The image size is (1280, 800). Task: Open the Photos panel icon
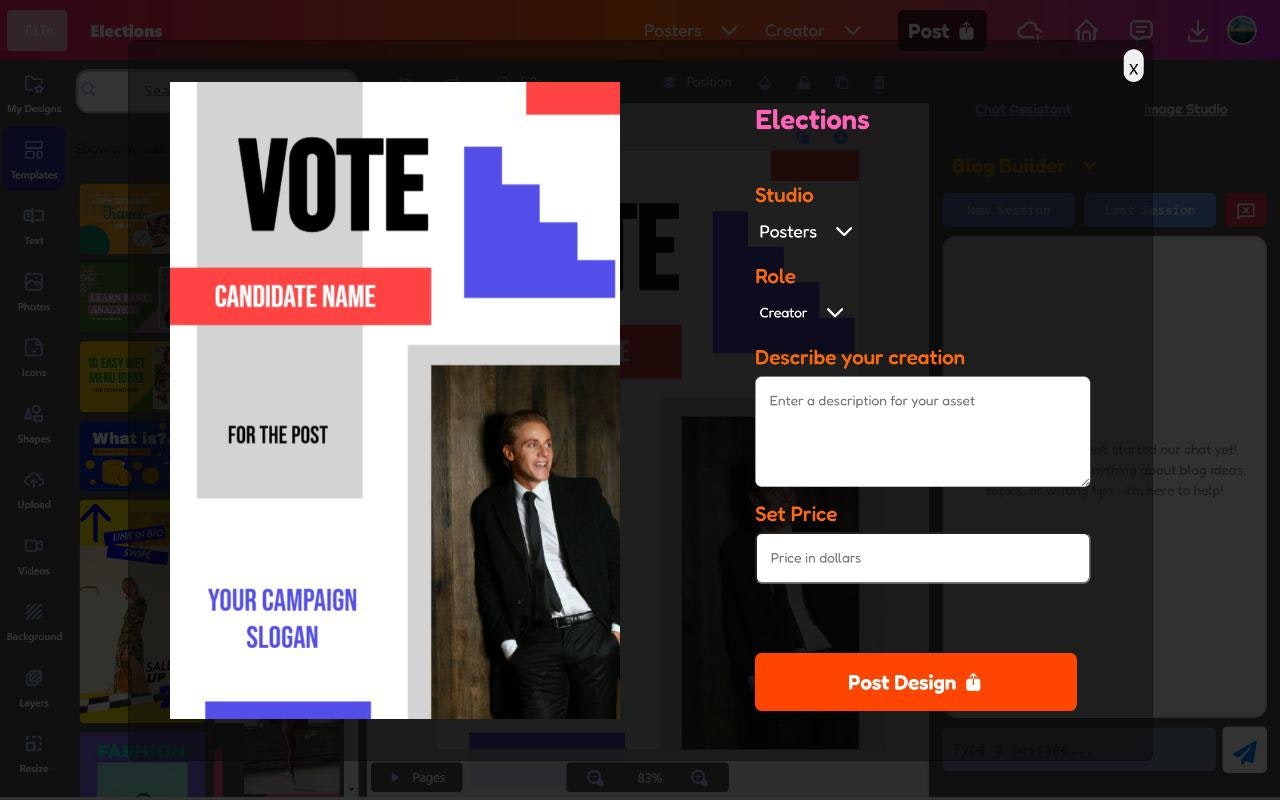tap(34, 282)
